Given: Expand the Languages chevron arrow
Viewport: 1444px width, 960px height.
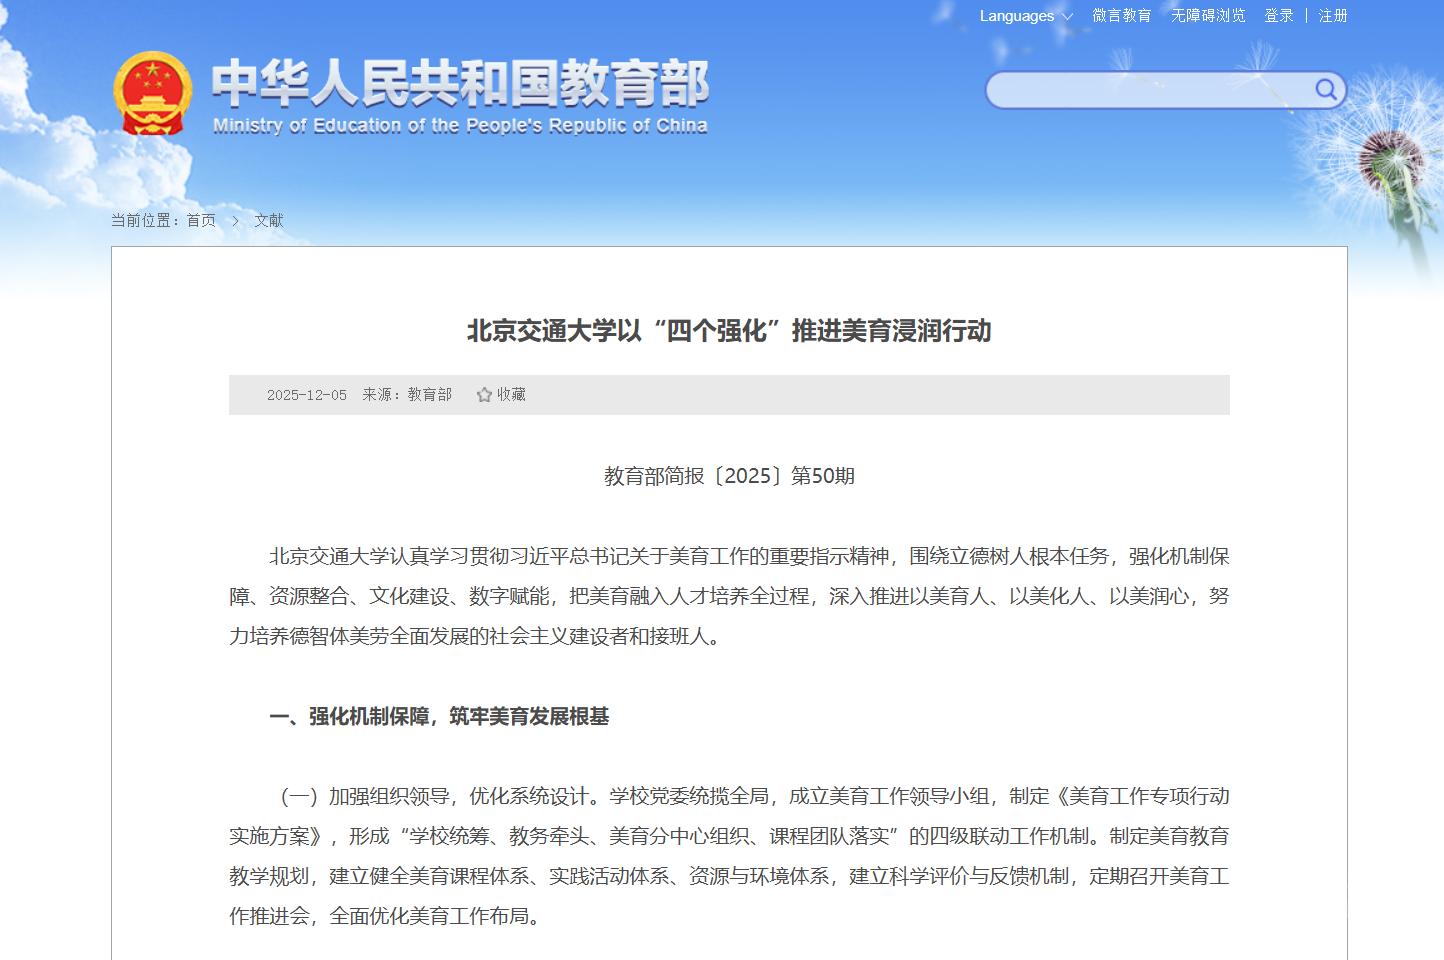Looking at the screenshot, I should pyautogui.click(x=1067, y=17).
